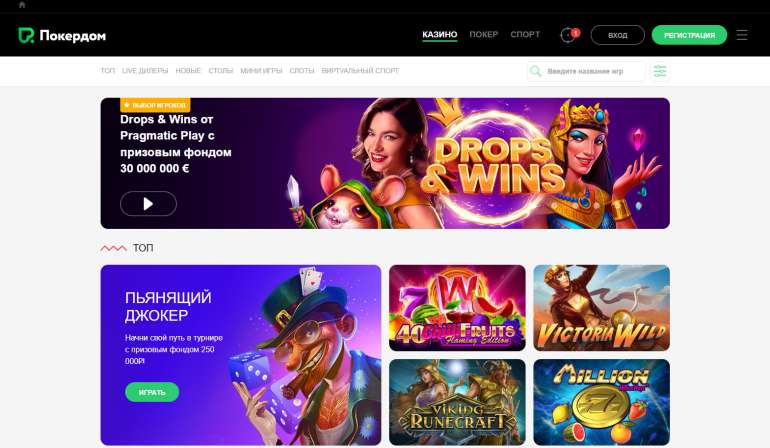Open the Victoria Wild game thumbnail
770x448 pixels.
click(x=602, y=308)
